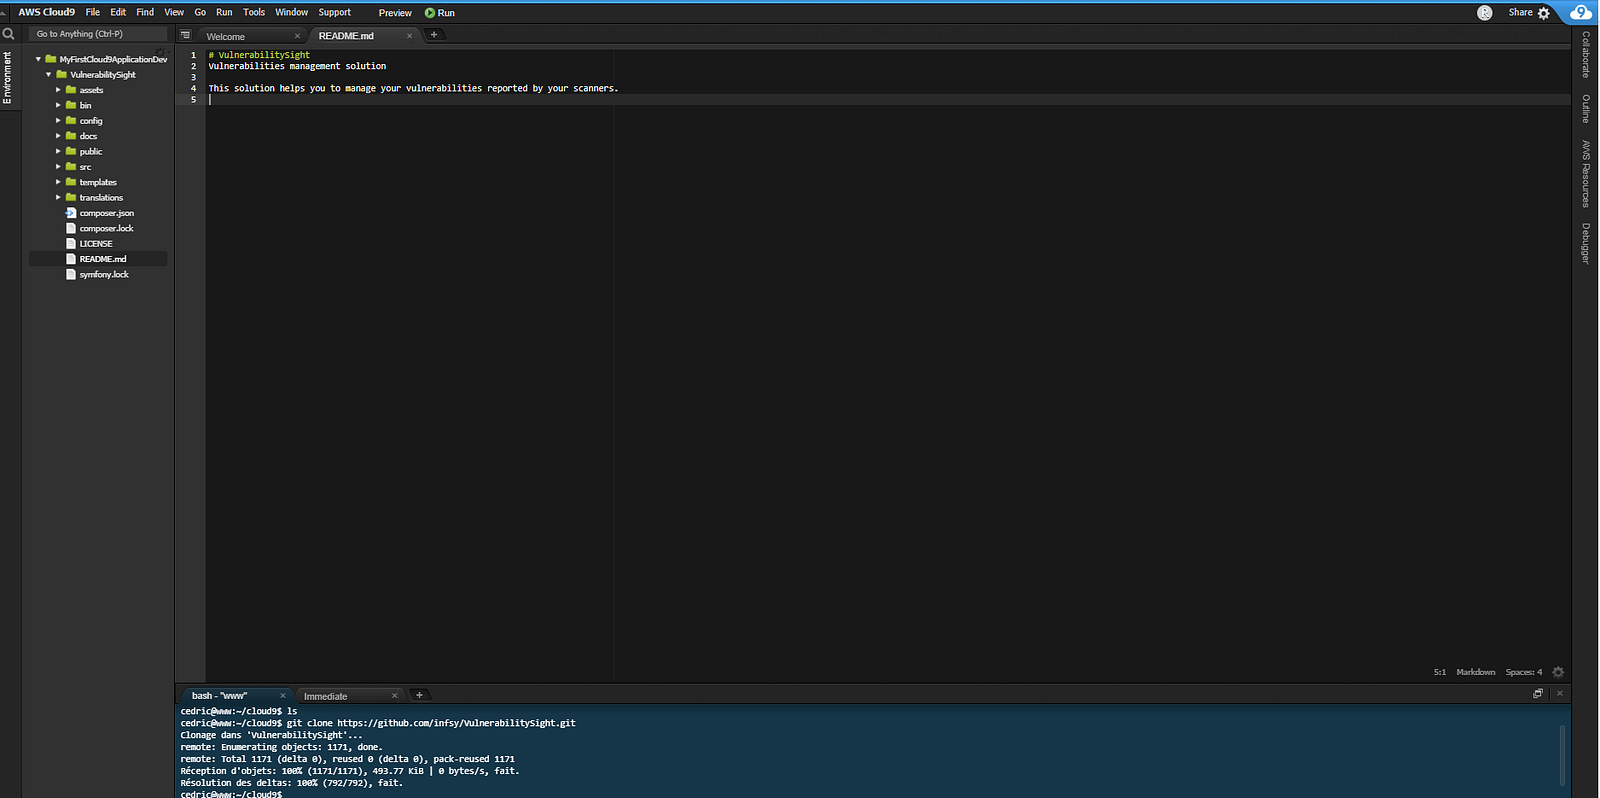Image resolution: width=1600 pixels, height=798 pixels.
Task: Change the Markdown syntax mode
Action: pyautogui.click(x=1476, y=672)
